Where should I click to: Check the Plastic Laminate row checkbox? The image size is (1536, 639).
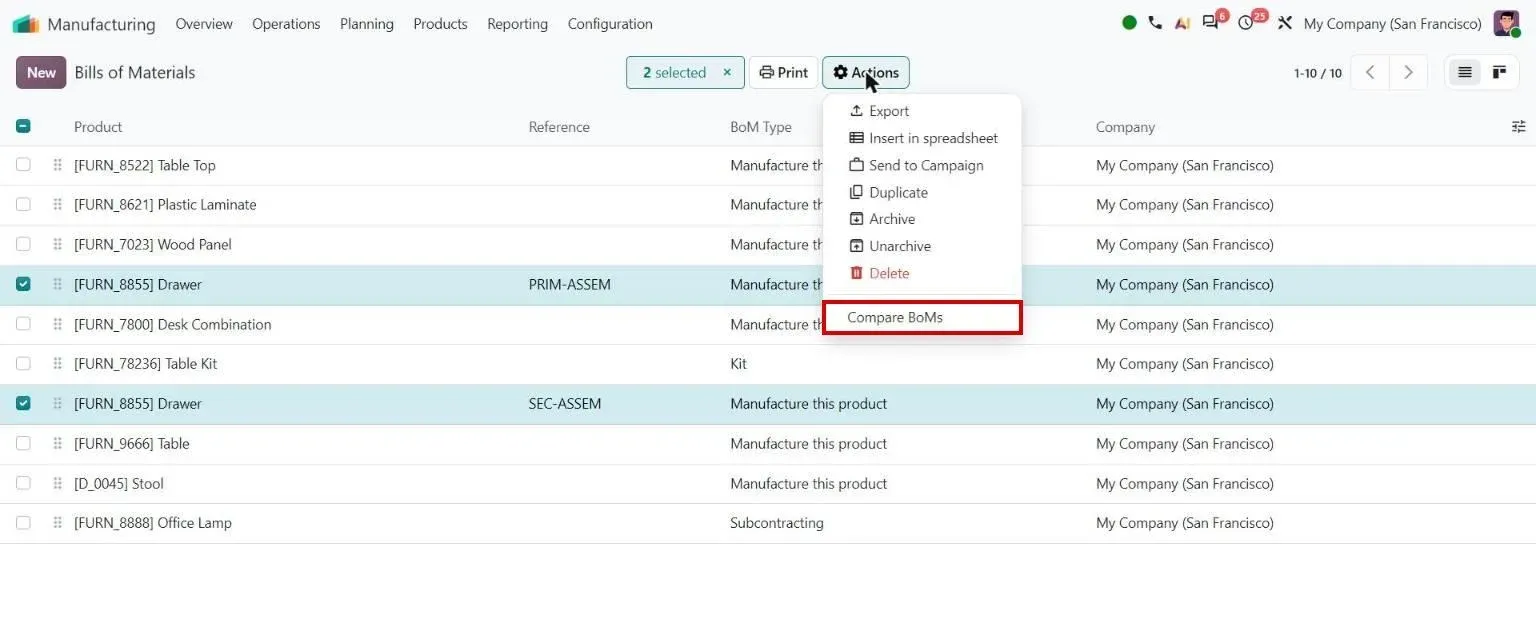[23, 204]
